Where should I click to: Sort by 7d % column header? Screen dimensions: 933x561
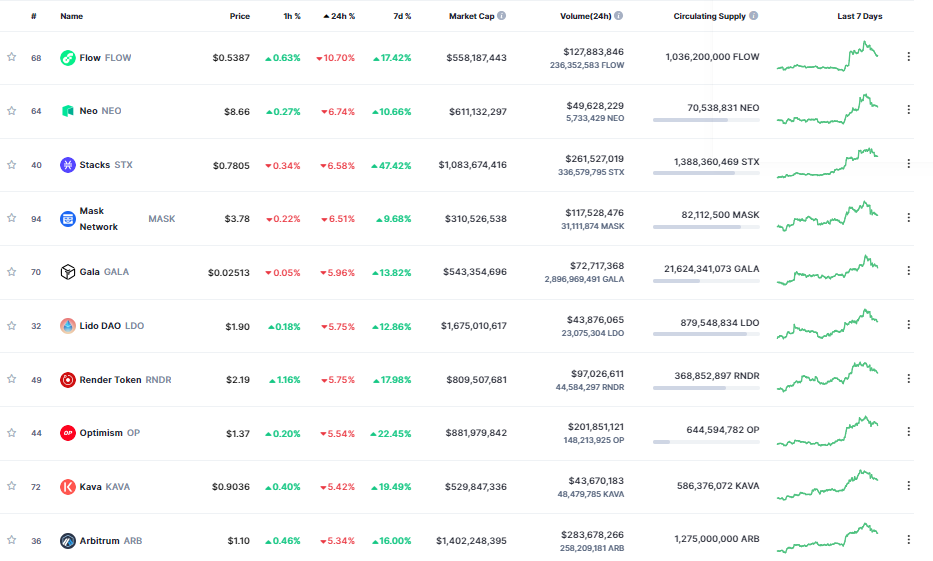(402, 16)
